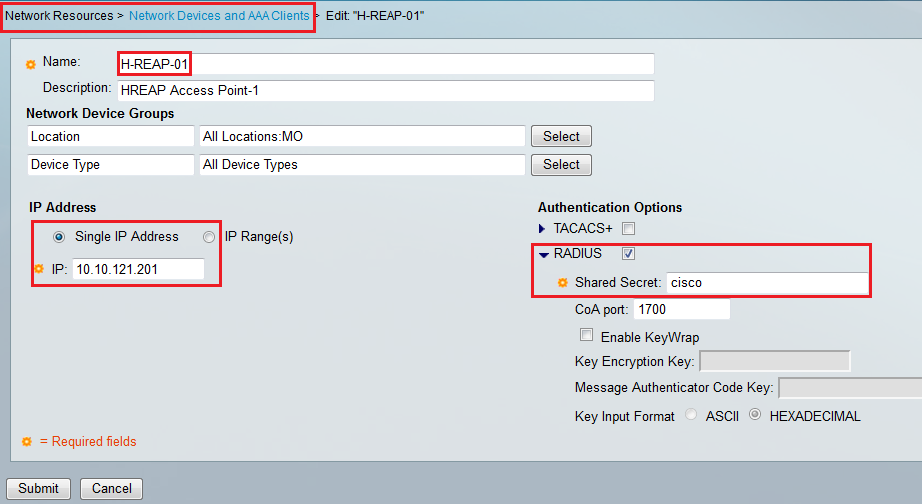Choose the IP Range(s) radio option
The image size is (922, 504).
point(209,237)
